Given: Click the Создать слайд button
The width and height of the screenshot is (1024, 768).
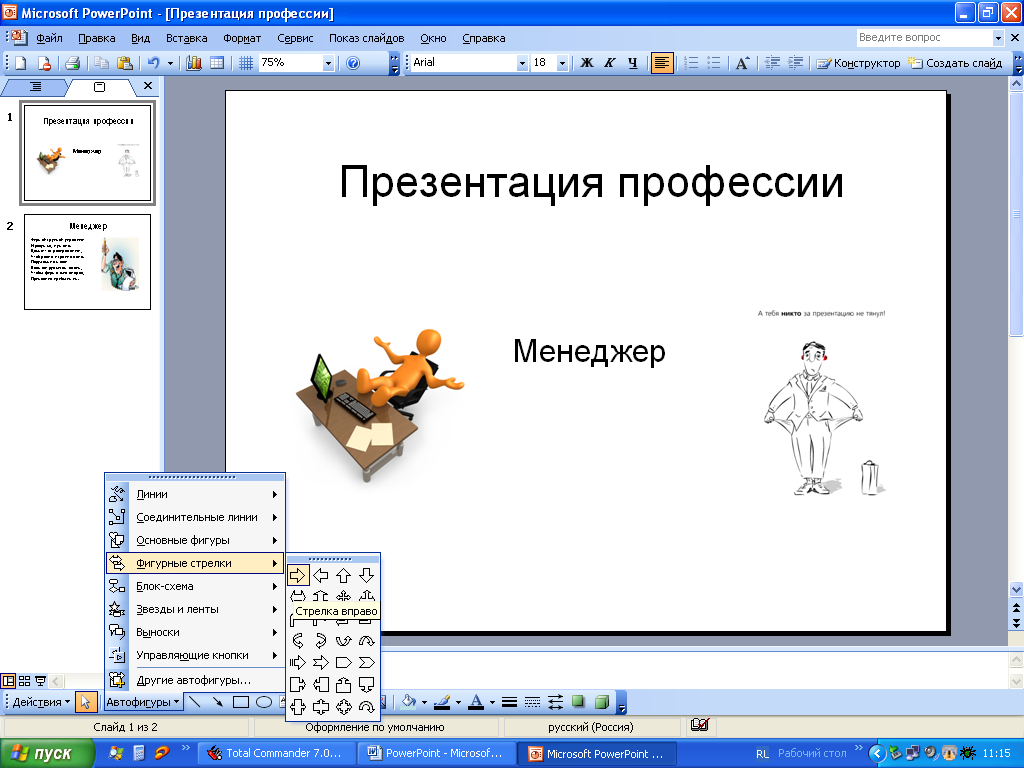Looking at the screenshot, I should coord(955,63).
